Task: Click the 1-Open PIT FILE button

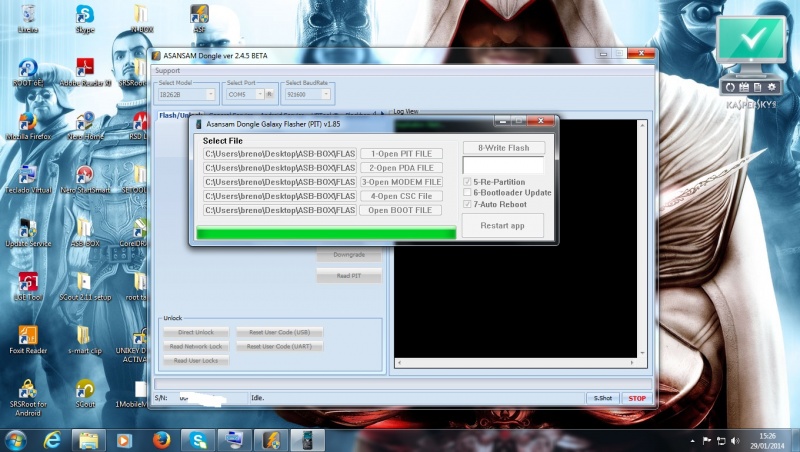Action: coord(401,154)
